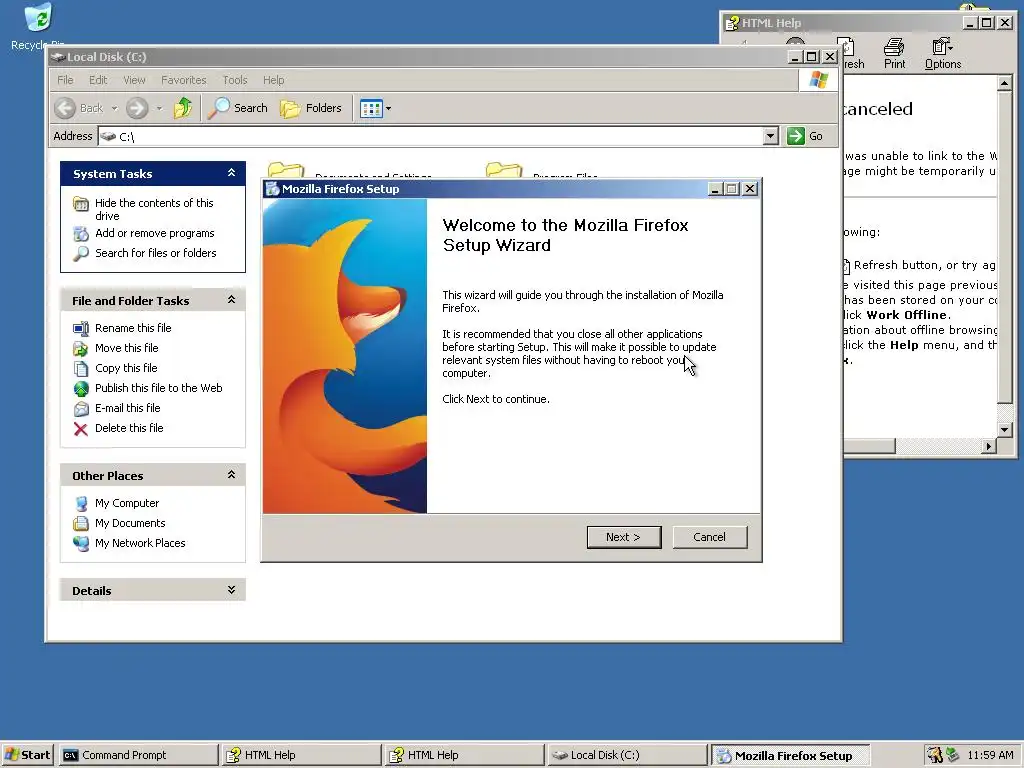Switch to Command Prompt on taskbar
The height and width of the screenshot is (768, 1024).
138,755
